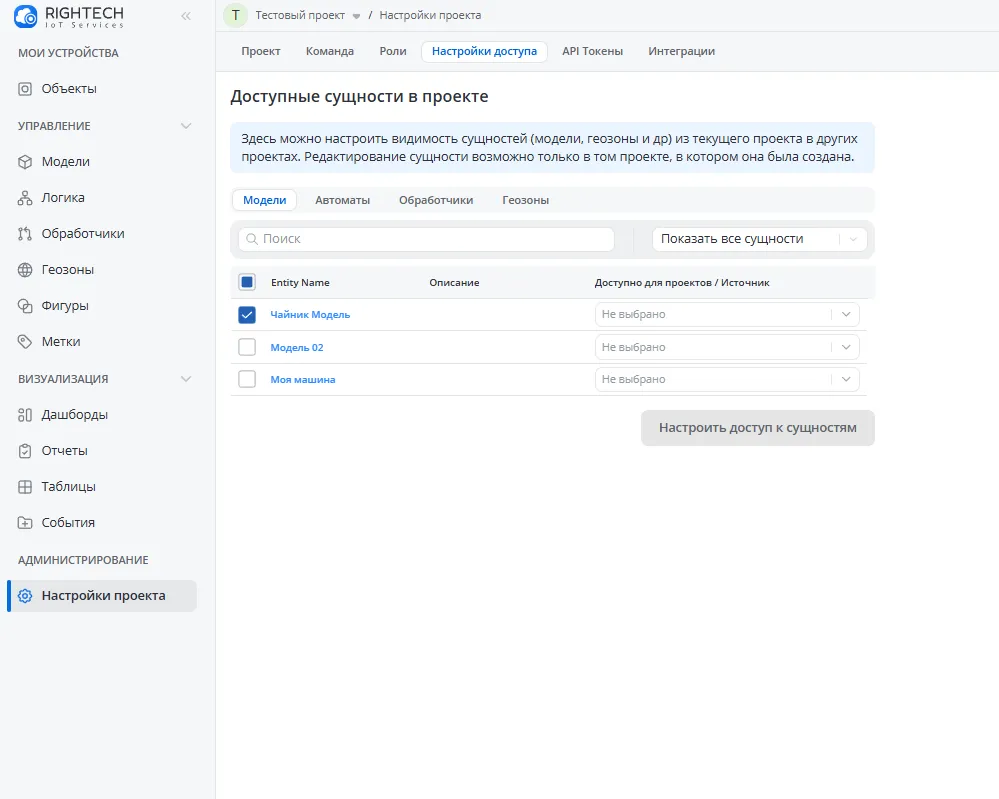This screenshot has height=799, width=999.
Task: Open the Автоматы entity tab
Action: tap(342, 200)
